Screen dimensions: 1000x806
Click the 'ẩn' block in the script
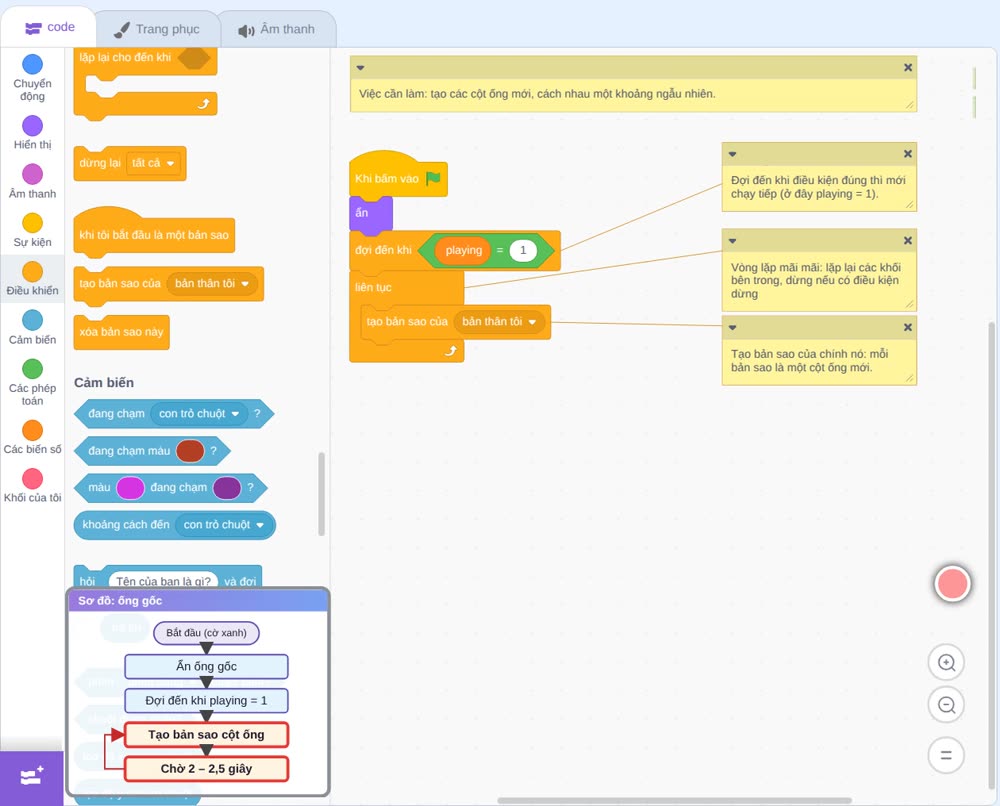coord(371,213)
